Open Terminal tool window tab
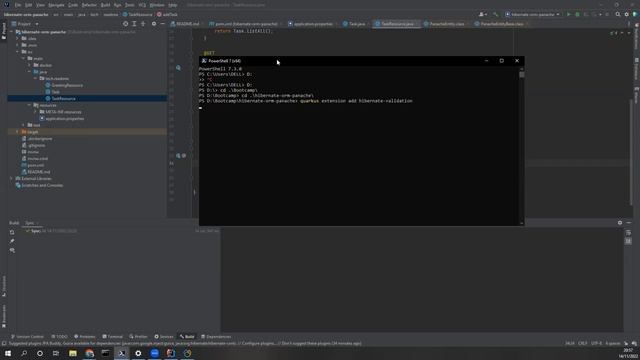Image resolution: width=640 pixels, height=360 pixels. pyautogui.click(x=112, y=337)
